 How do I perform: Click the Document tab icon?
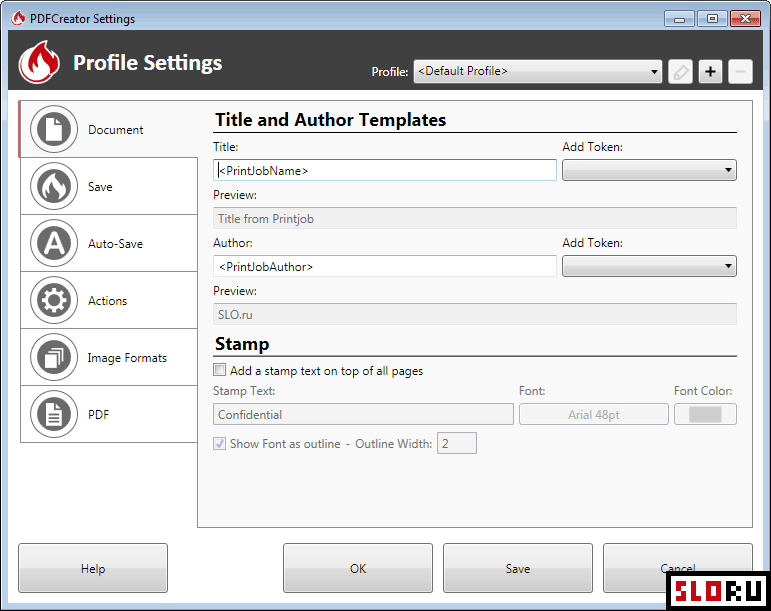click(54, 129)
